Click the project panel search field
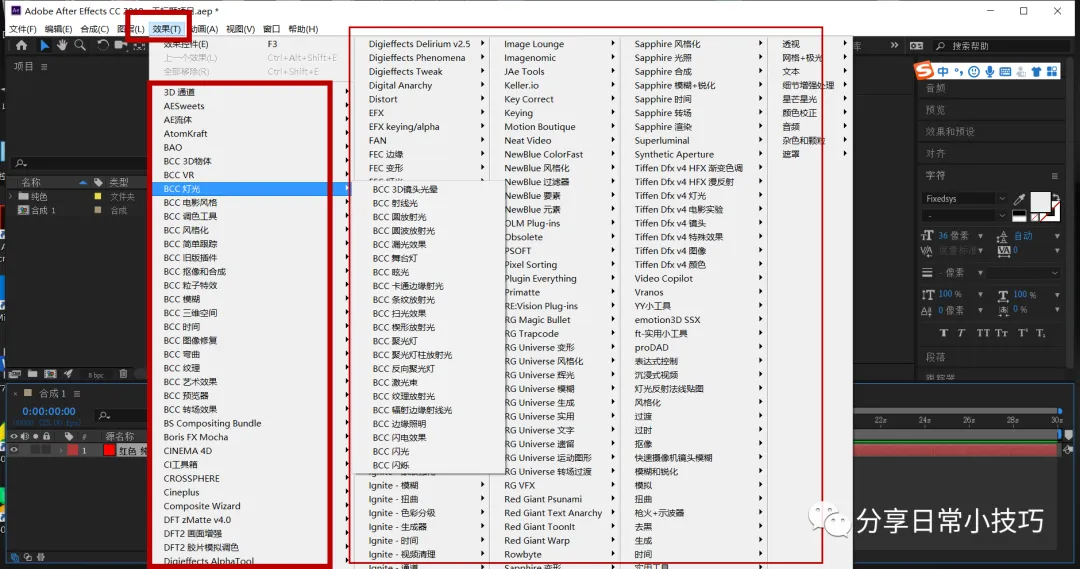Image resolution: width=1080 pixels, height=569 pixels. (79, 163)
